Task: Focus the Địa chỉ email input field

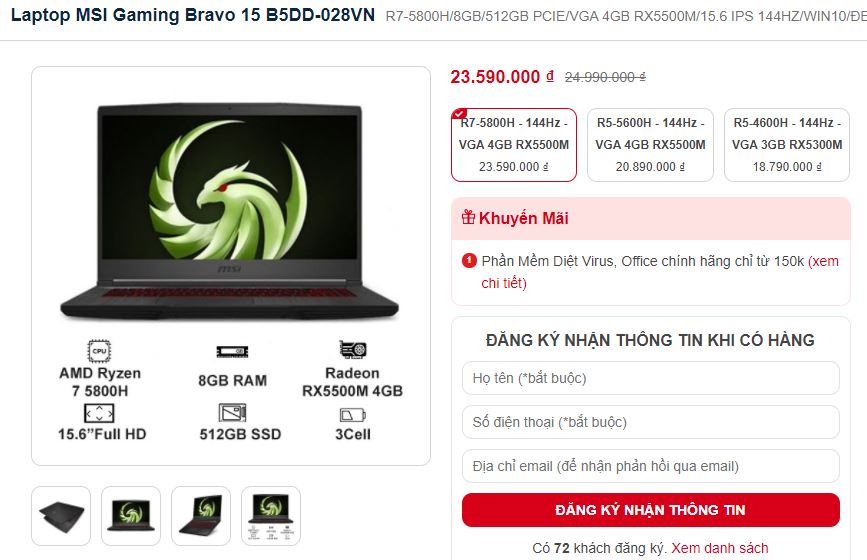Action: (651, 466)
